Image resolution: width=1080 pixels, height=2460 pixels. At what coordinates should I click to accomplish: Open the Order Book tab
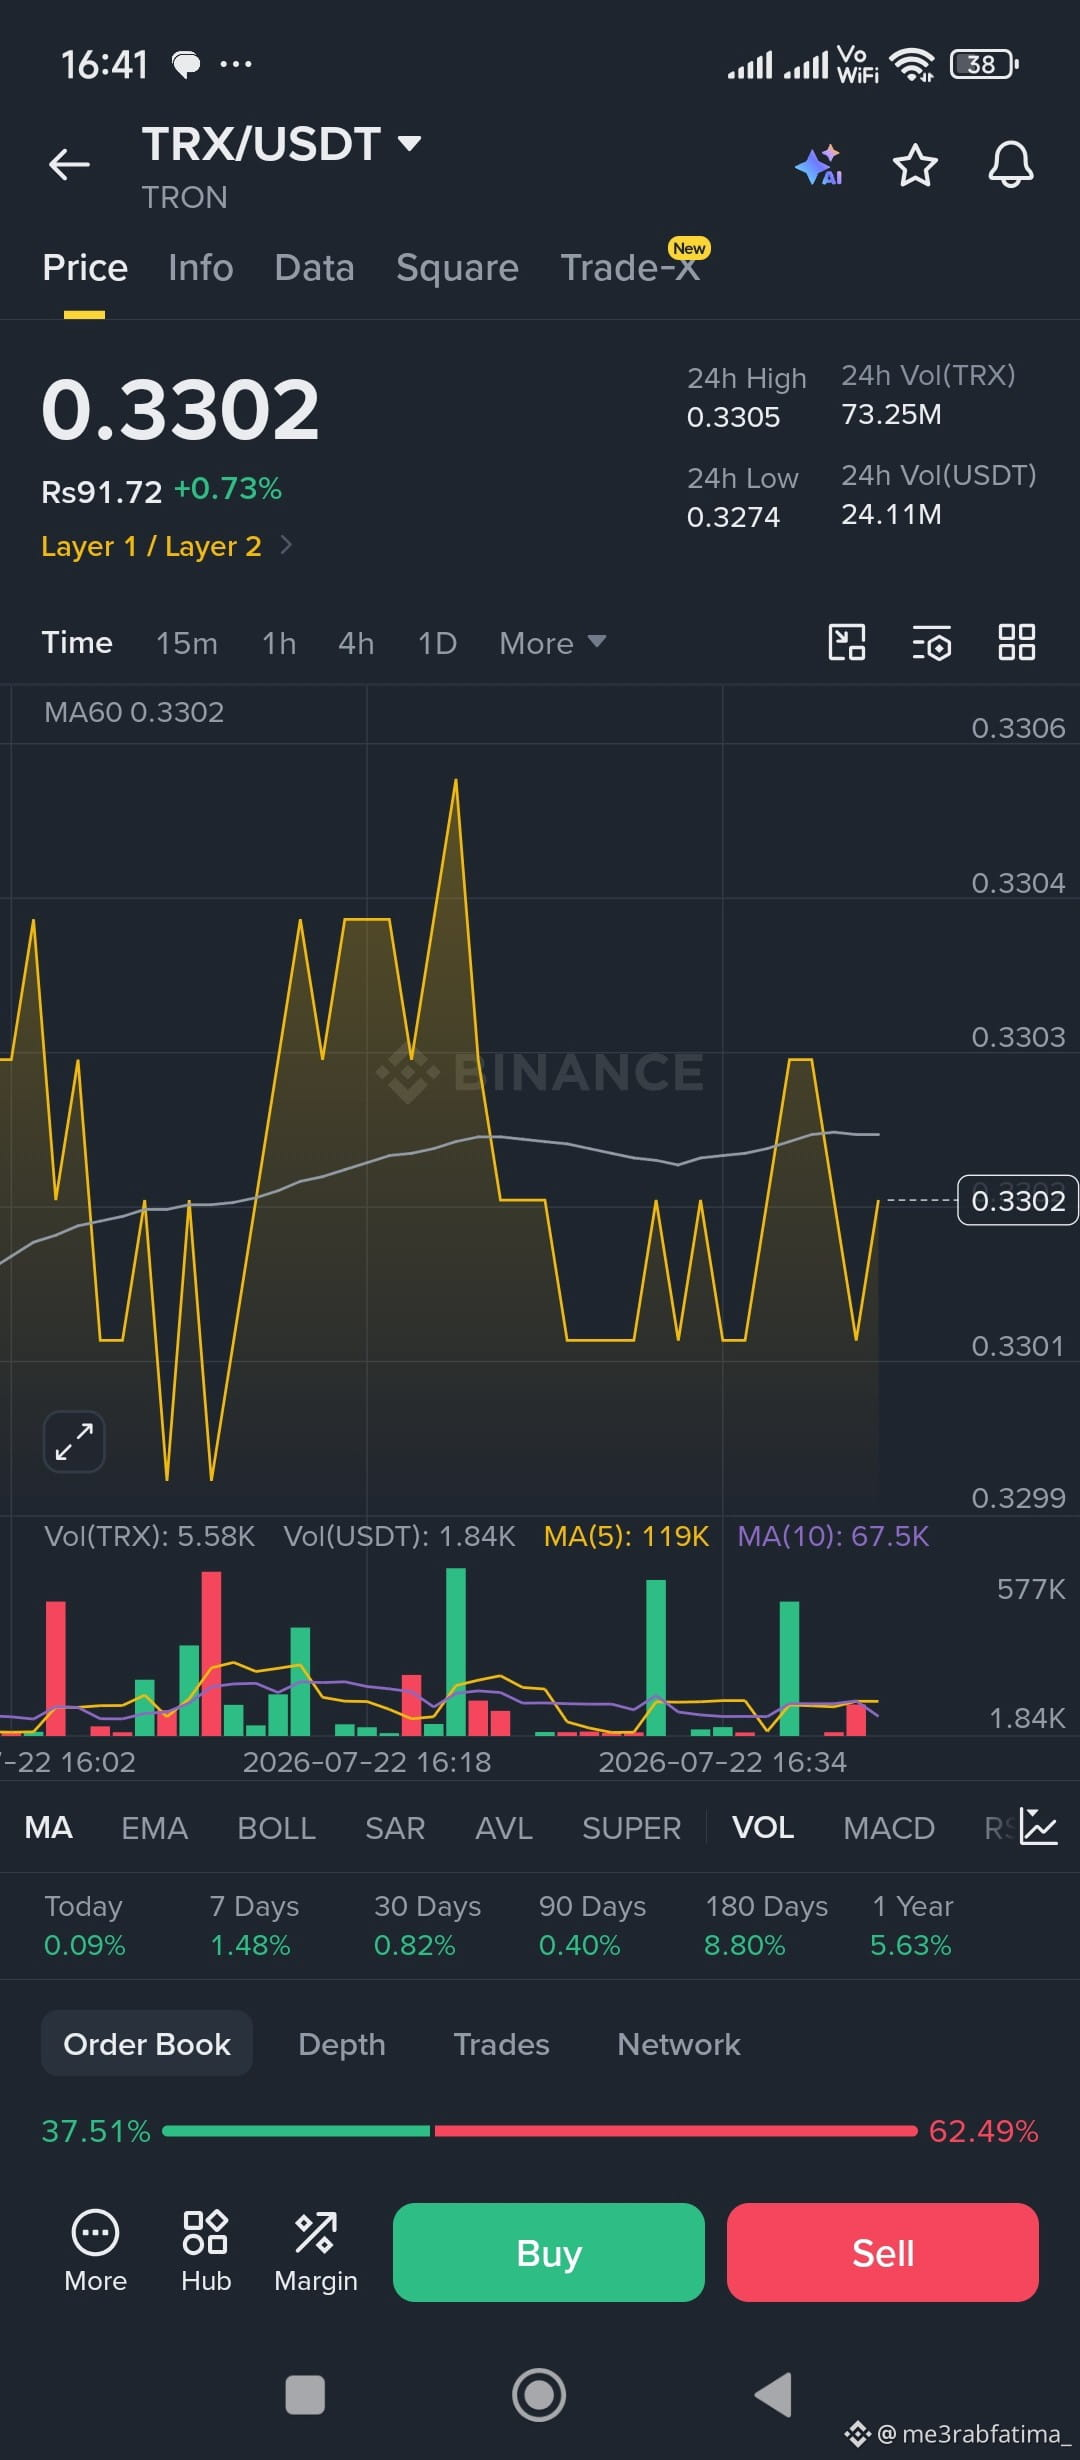[x=147, y=2044]
